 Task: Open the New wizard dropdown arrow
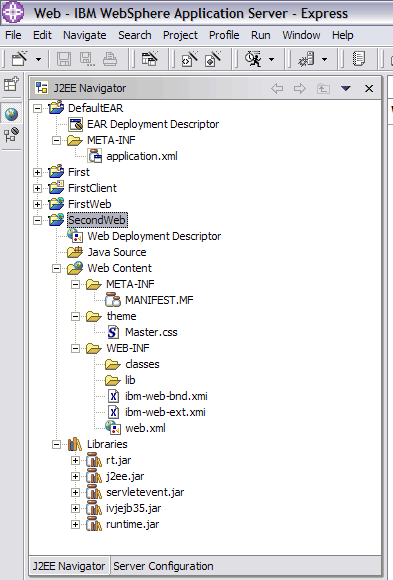[38, 59]
